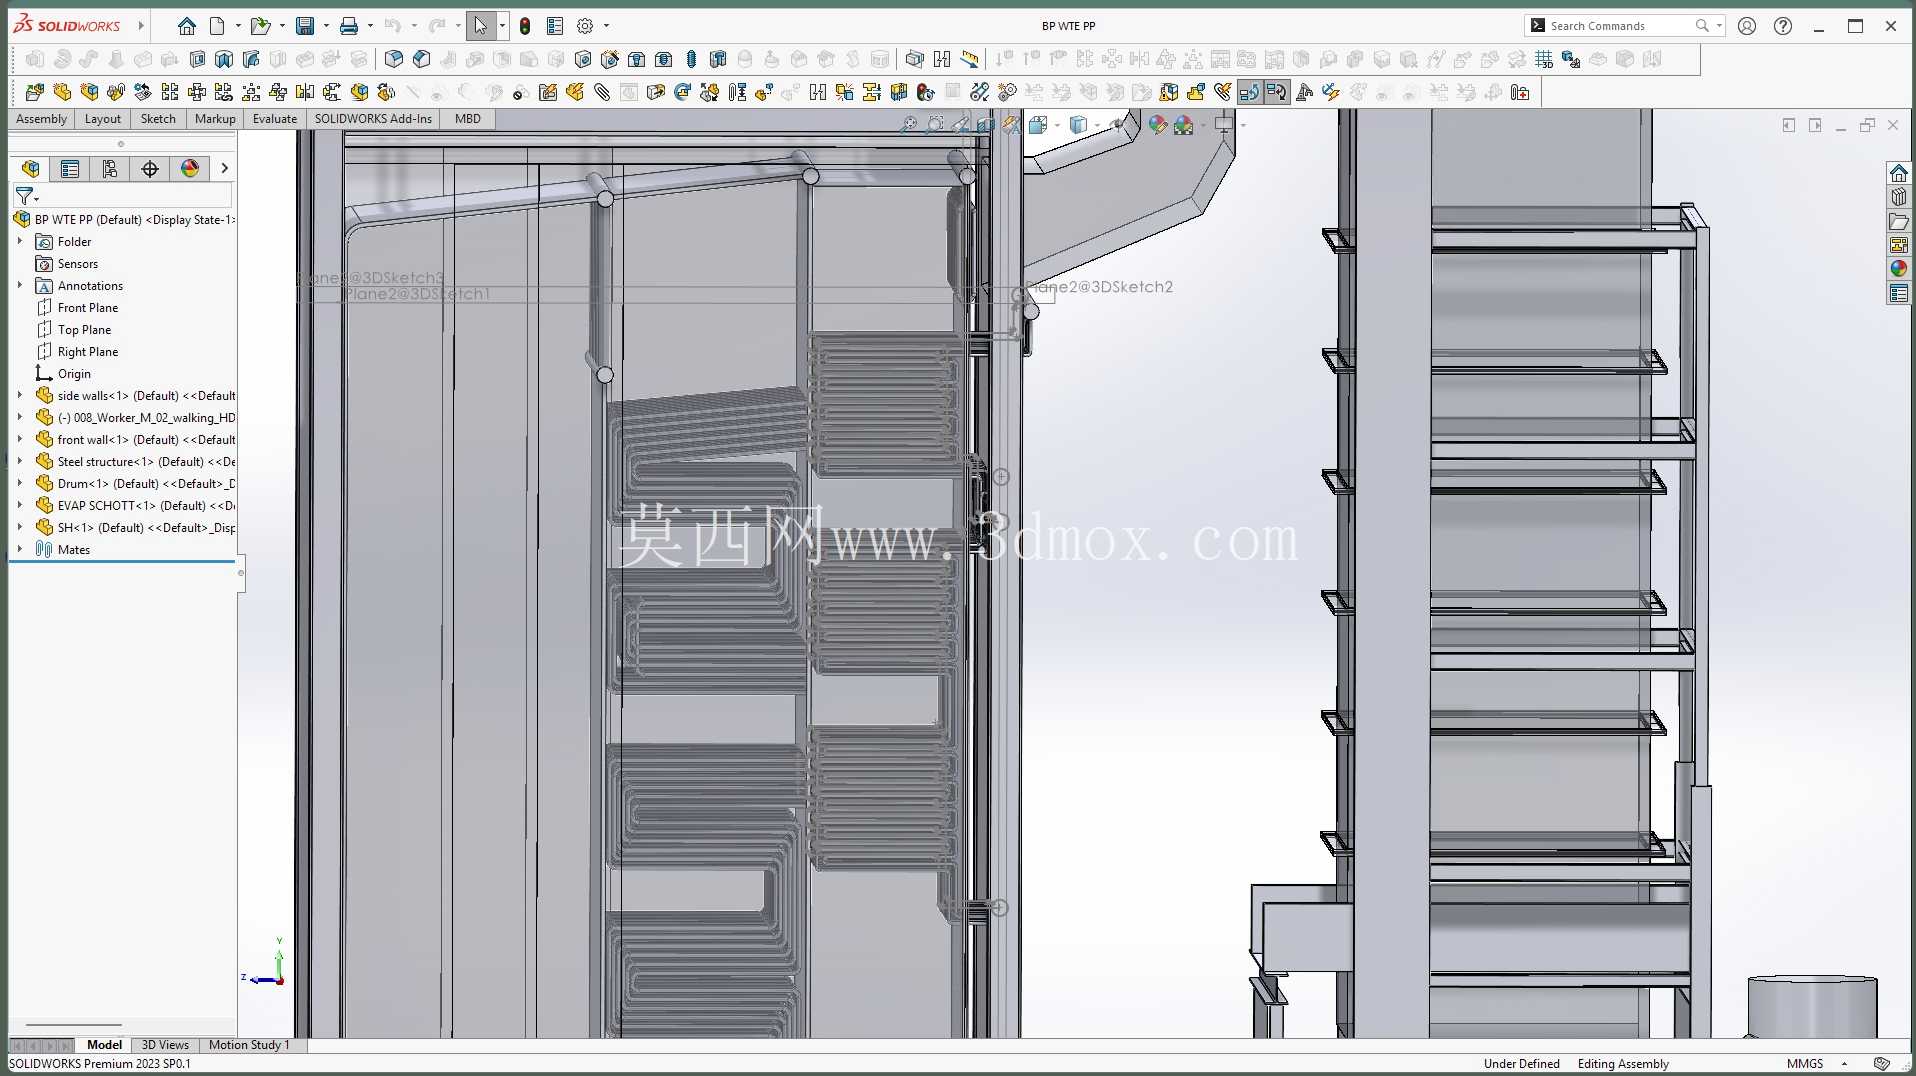Viewport: 1916px width, 1076px height.
Task: Expand the Mates folder node
Action: [x=20, y=549]
